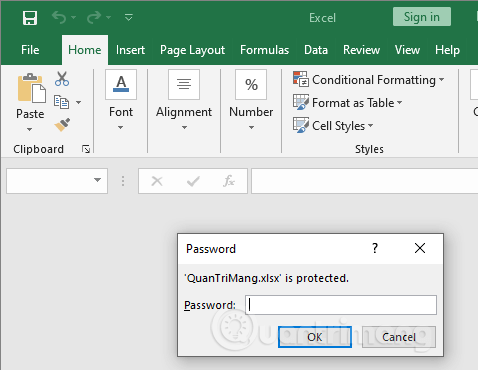Click the Cancel X icon in formula bar
The image size is (478, 370).
pyautogui.click(x=157, y=181)
